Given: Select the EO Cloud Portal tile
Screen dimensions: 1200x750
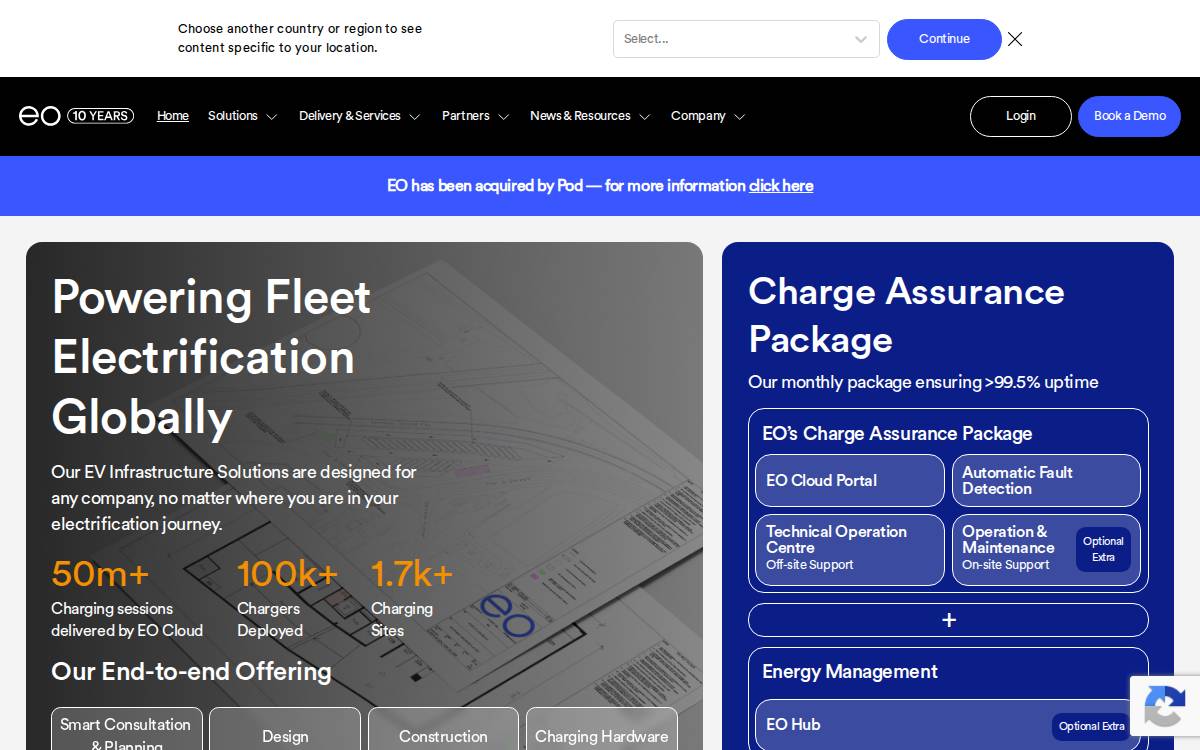Looking at the screenshot, I should tap(850, 481).
